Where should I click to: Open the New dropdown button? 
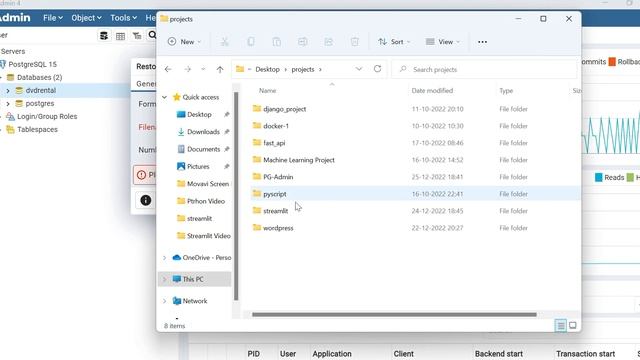[x=184, y=42]
